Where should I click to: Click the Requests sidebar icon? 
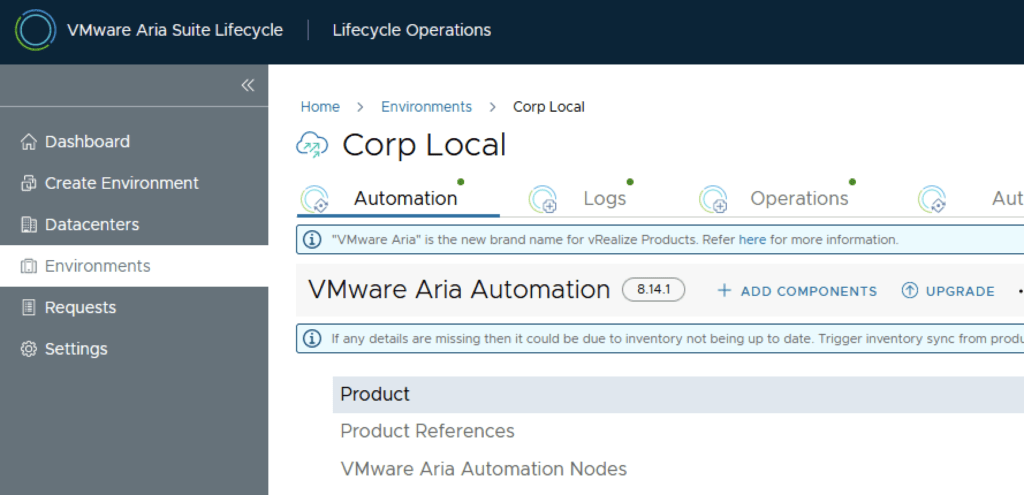29,308
